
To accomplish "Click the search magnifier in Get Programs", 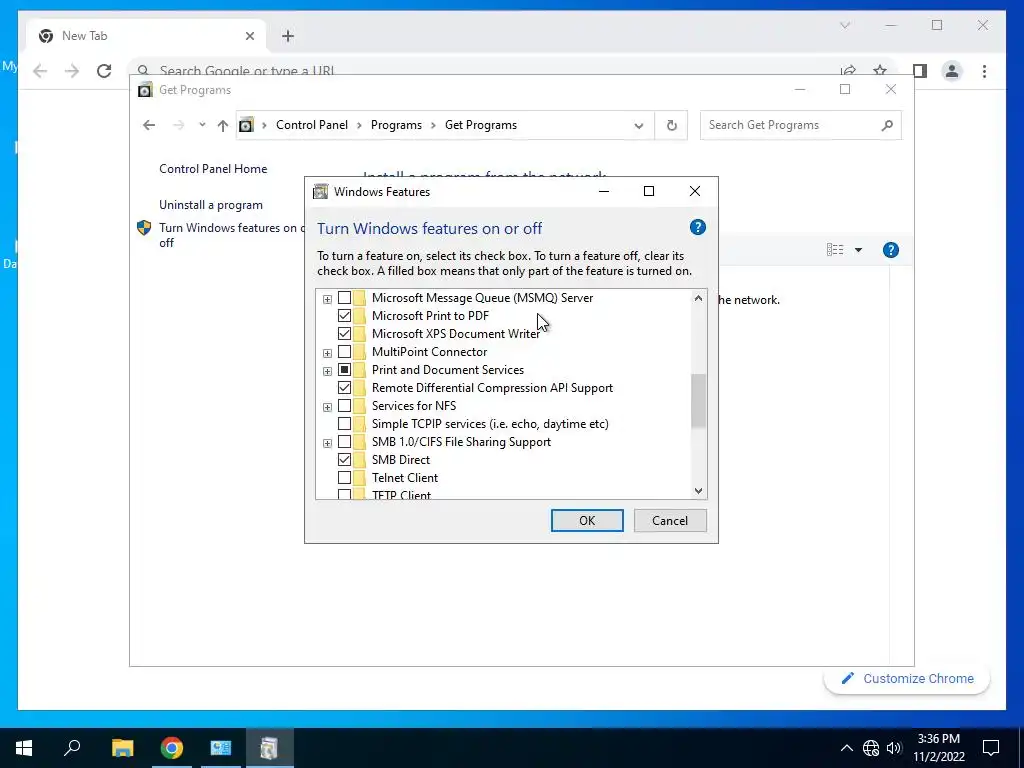I will click(887, 125).
